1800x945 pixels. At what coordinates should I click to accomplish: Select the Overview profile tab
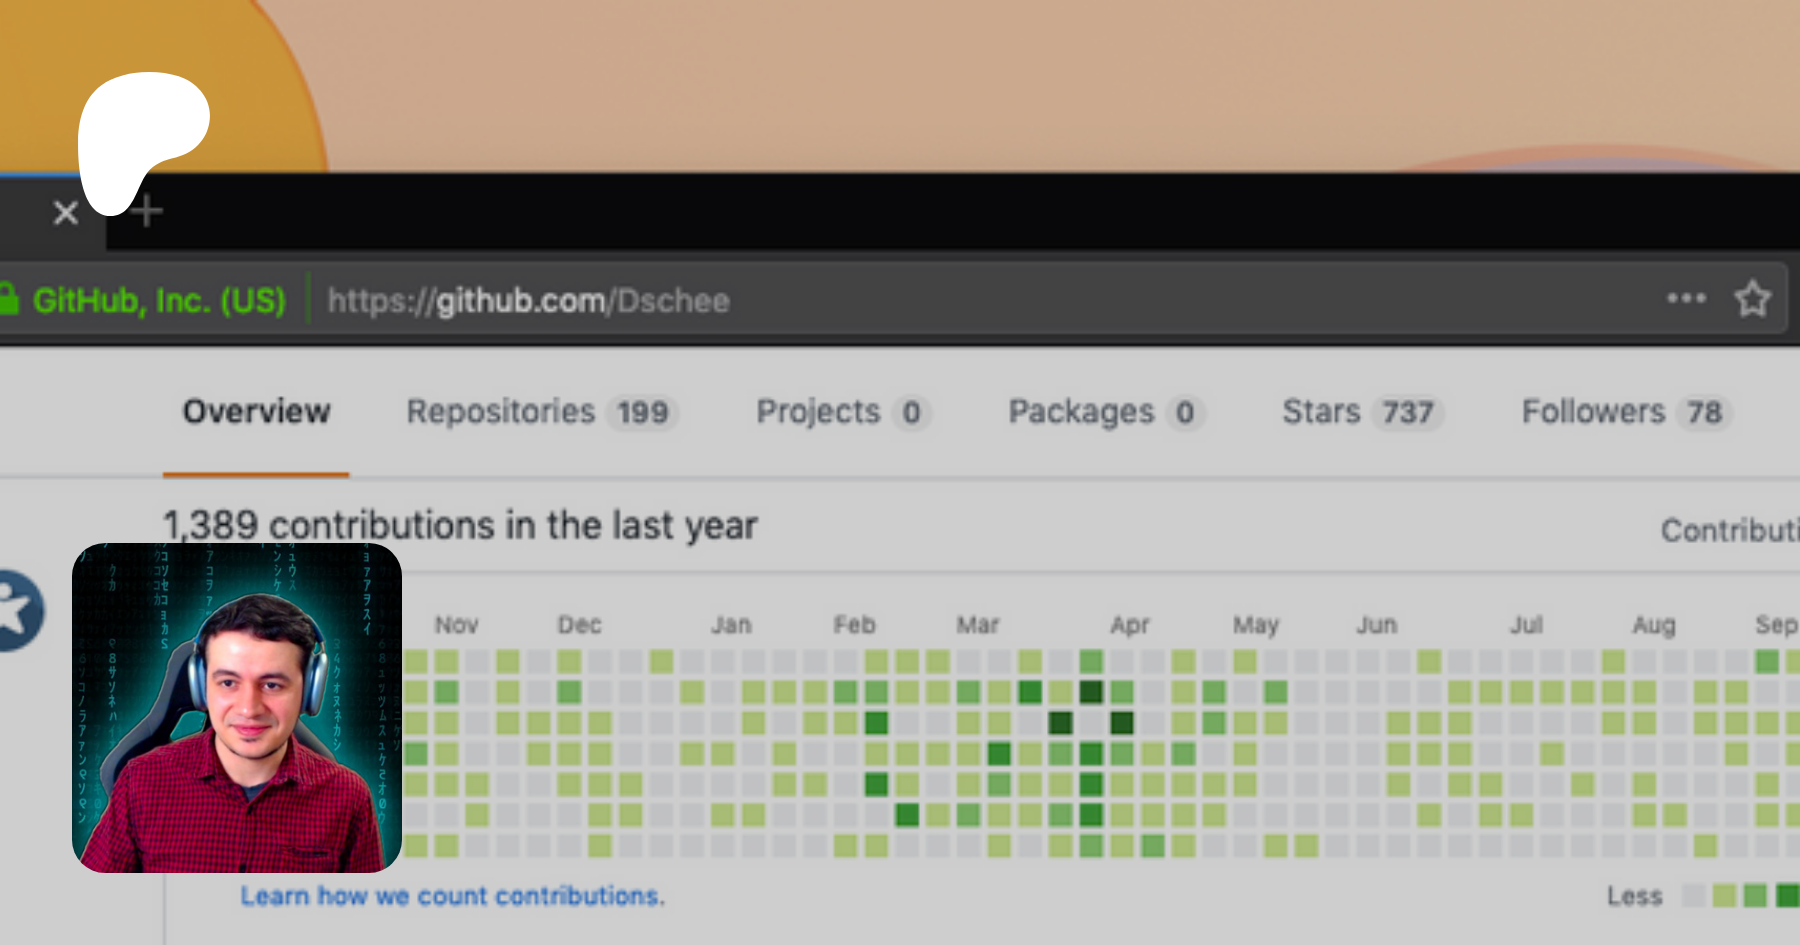click(256, 412)
